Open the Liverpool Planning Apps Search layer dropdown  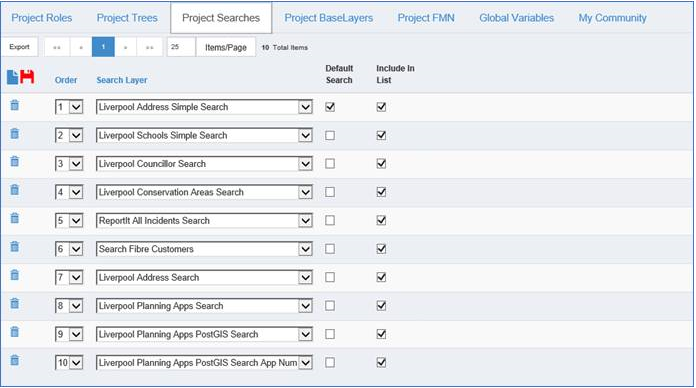(x=204, y=306)
